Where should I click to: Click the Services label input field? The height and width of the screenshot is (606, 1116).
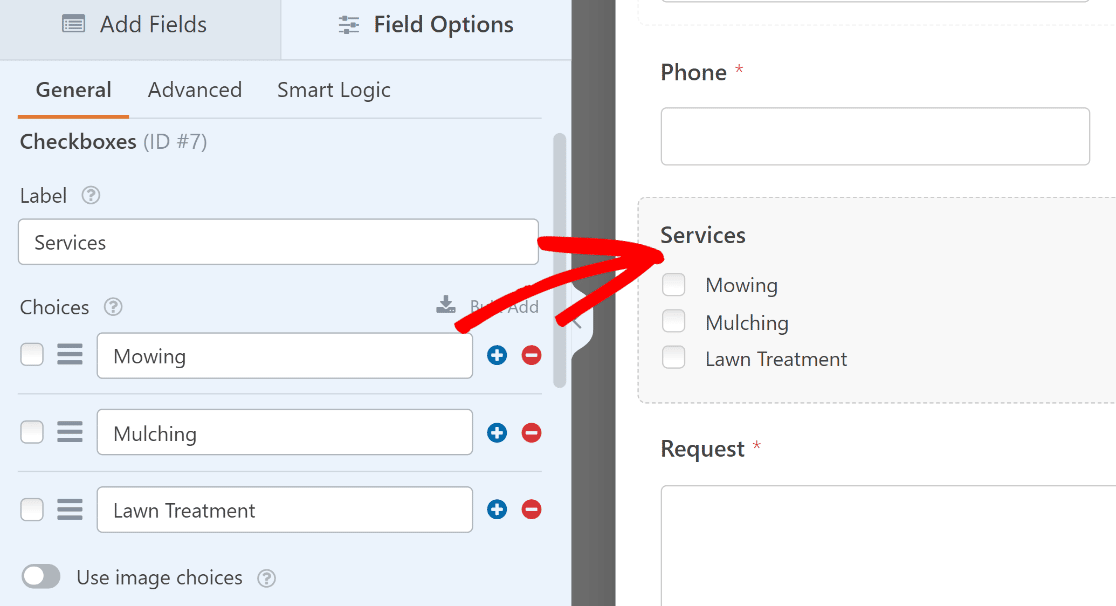coord(278,242)
